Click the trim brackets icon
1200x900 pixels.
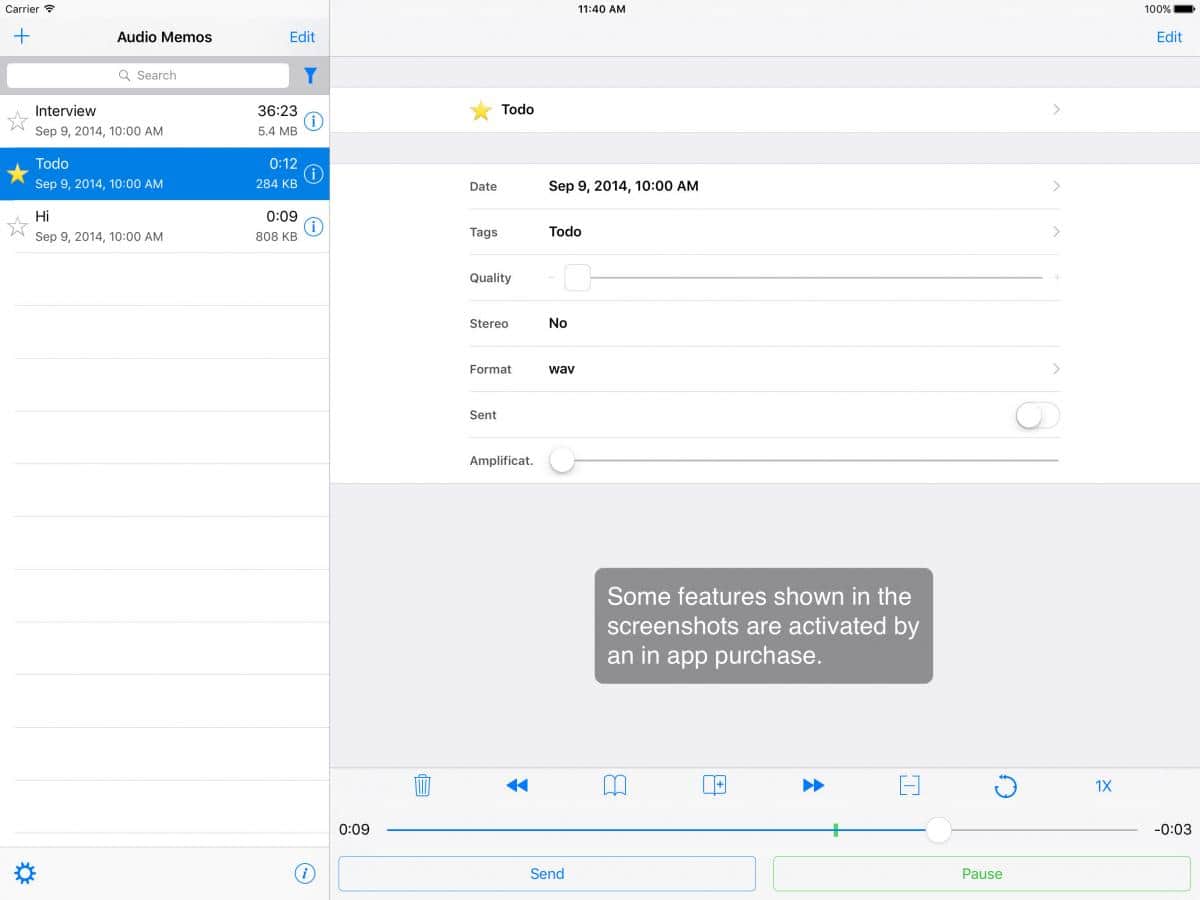coord(909,785)
